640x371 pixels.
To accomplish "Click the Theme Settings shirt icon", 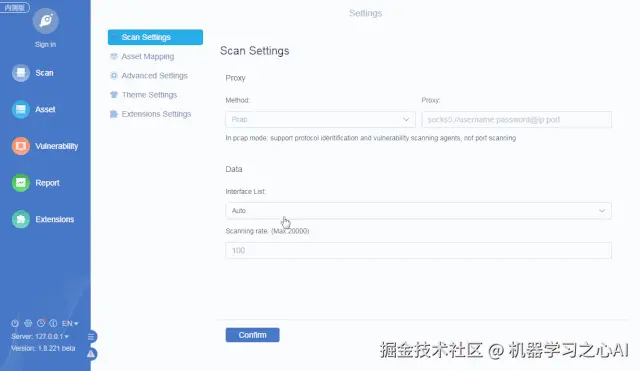I will click(x=114, y=95).
